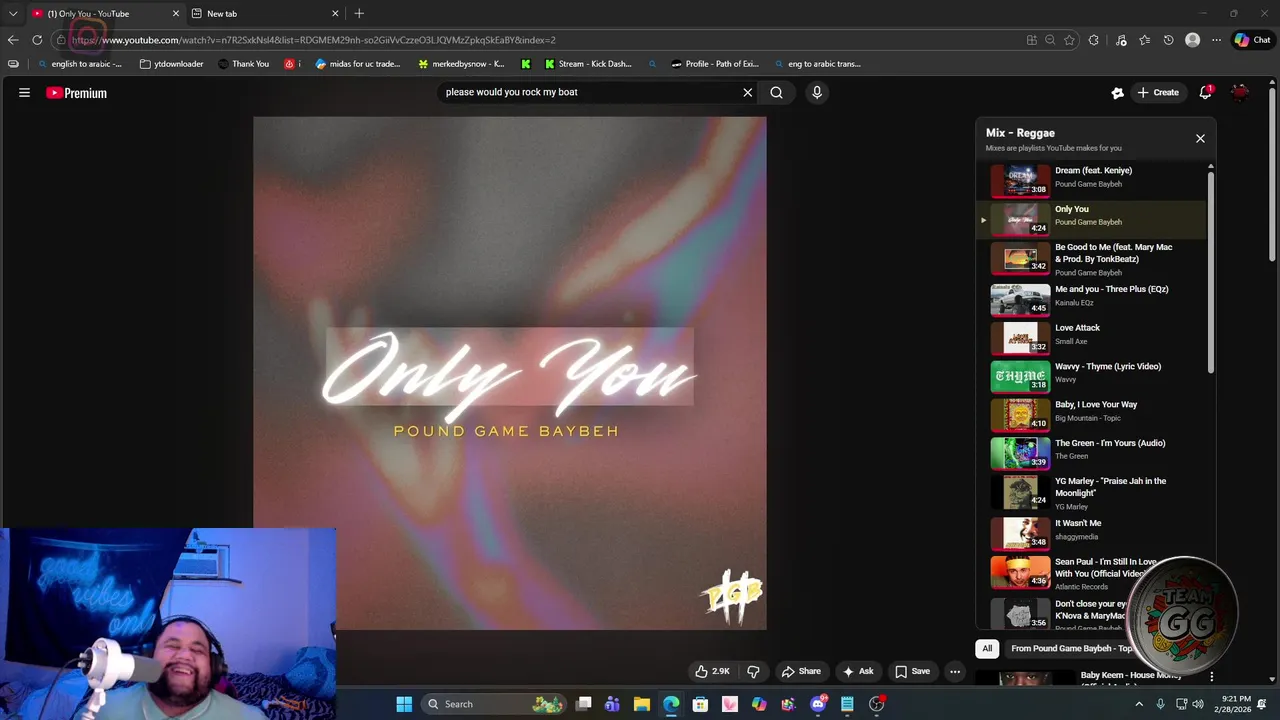This screenshot has height=720, width=1280.
Task: Add page to favorites with star icon
Action: tap(1069, 40)
